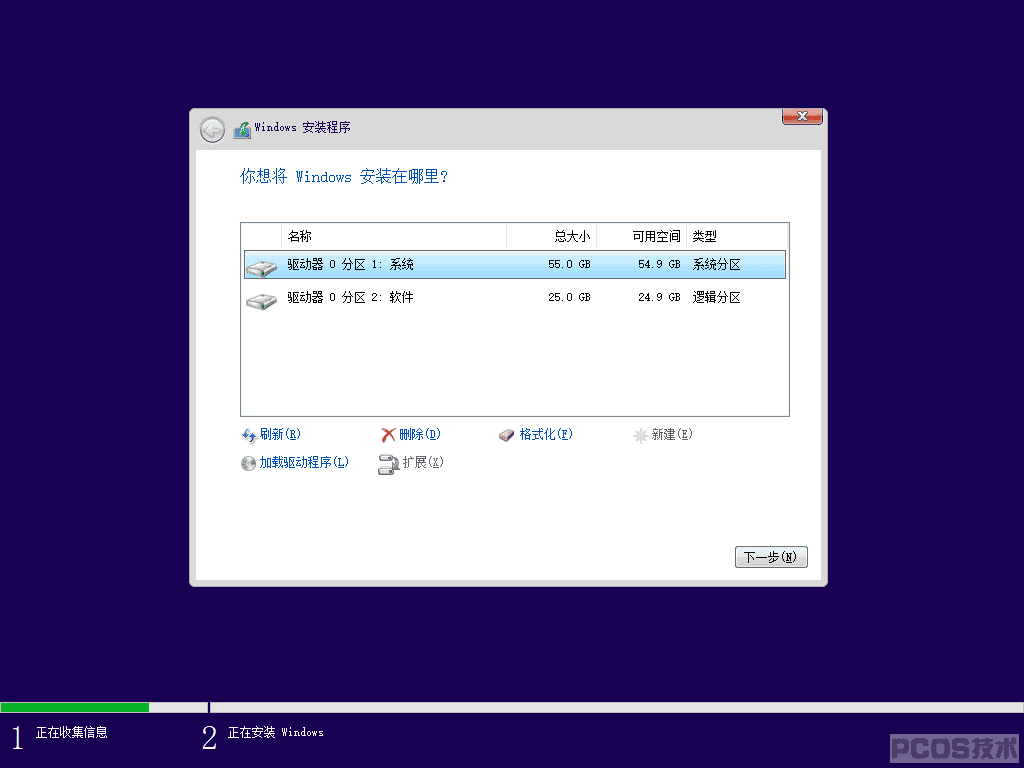Click the refresh (刷新) arrows icon
The height and width of the screenshot is (768, 1024).
click(249, 435)
